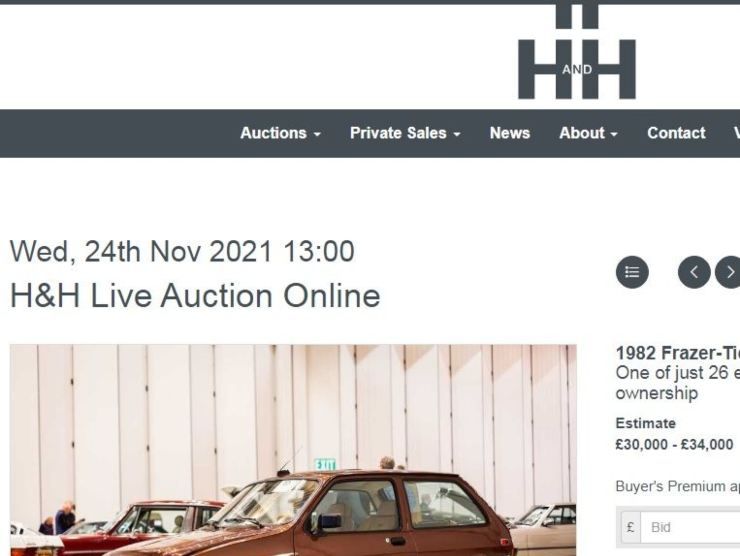This screenshot has height=556, width=740.
Task: Expand the Auctions dropdown menu
Action: 280,133
